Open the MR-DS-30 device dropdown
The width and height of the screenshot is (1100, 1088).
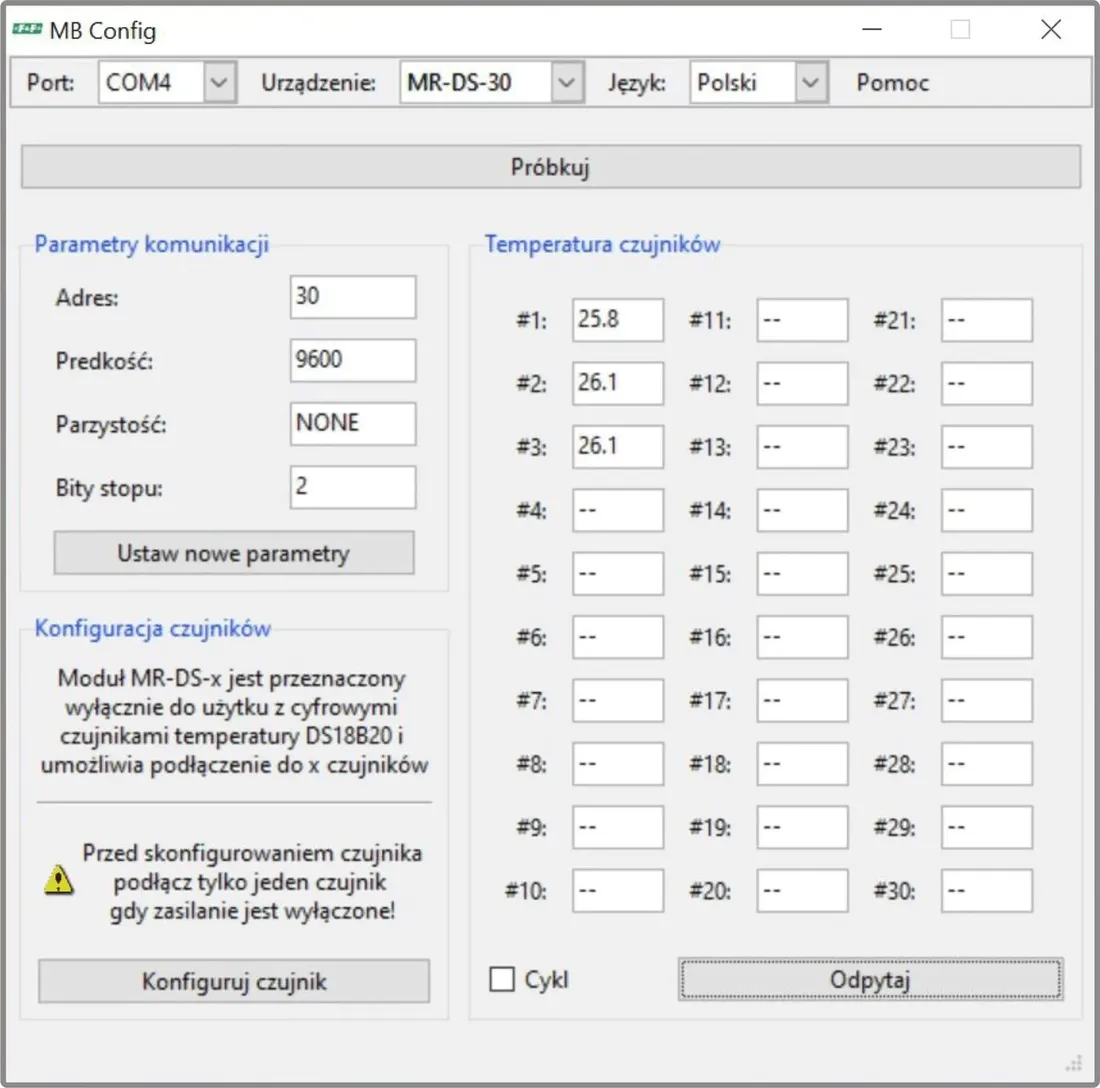click(567, 83)
